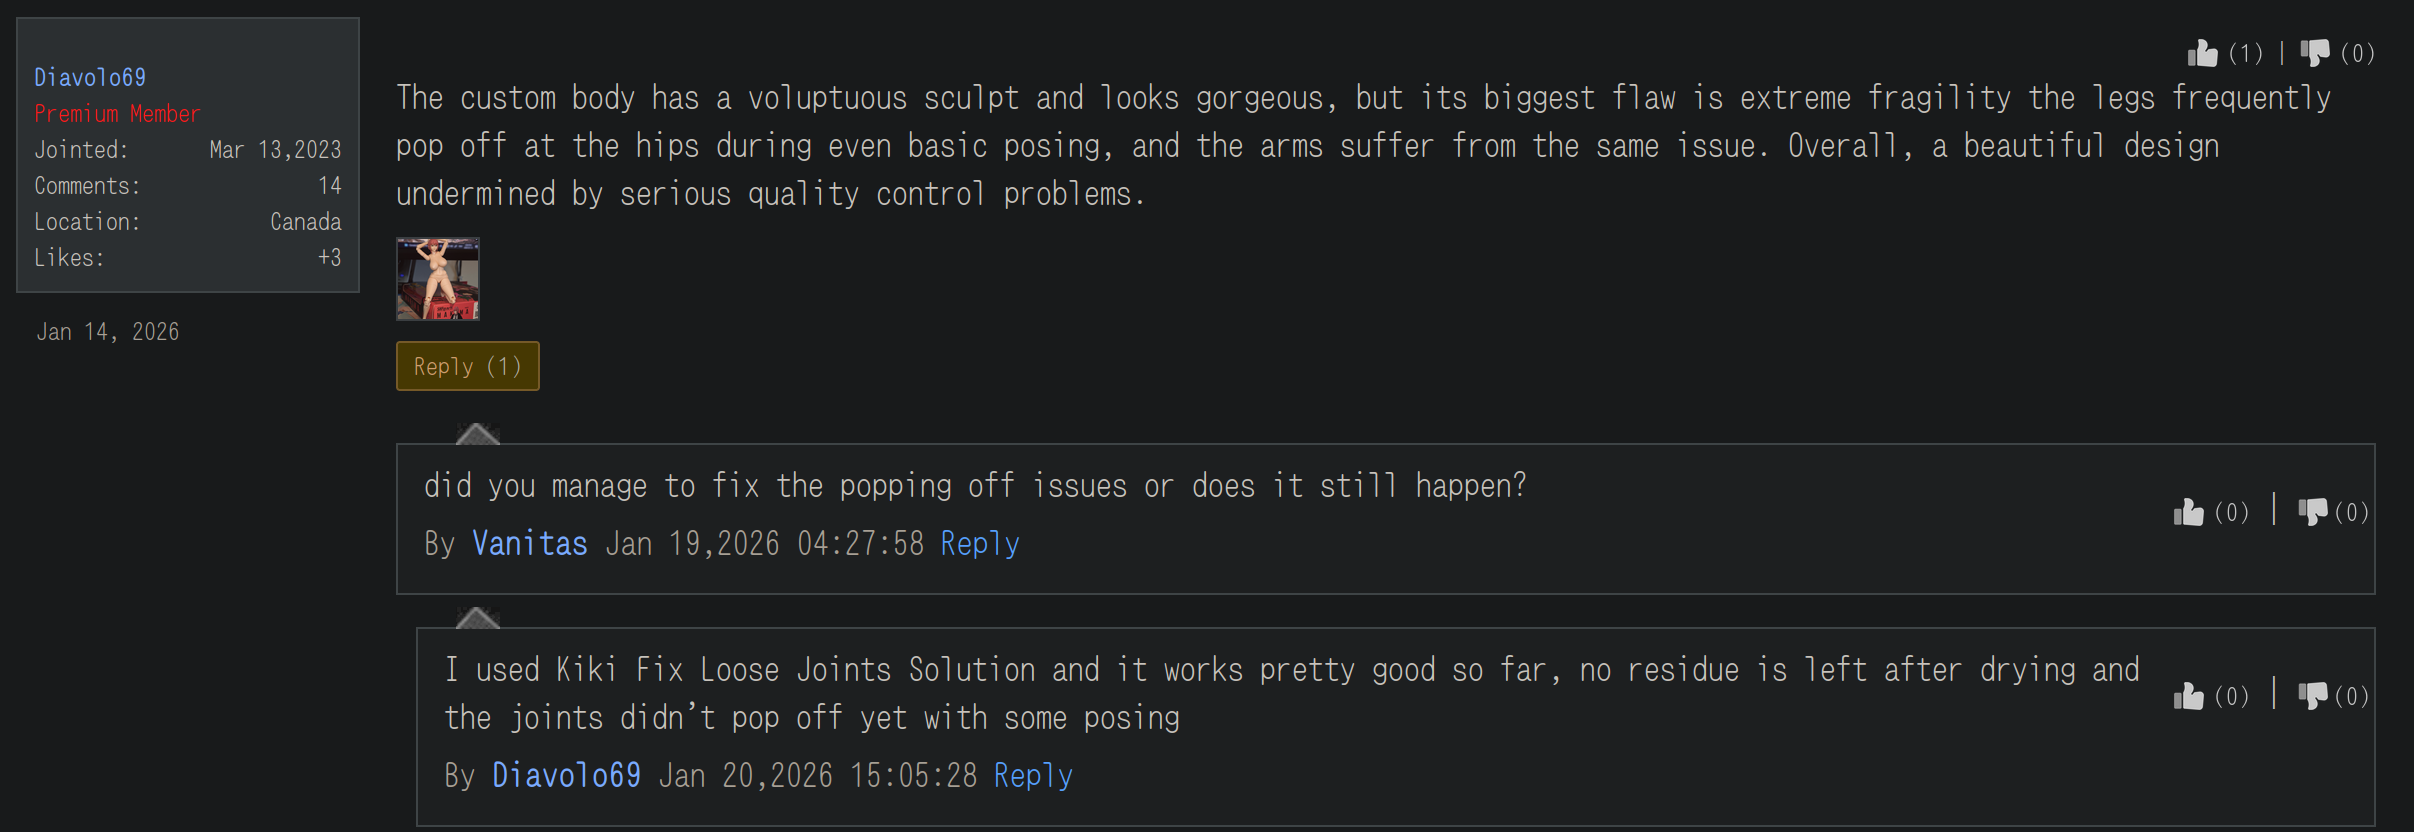
Task: Dislike the Kiki Fix Loose Joints reply
Action: tap(2312, 696)
